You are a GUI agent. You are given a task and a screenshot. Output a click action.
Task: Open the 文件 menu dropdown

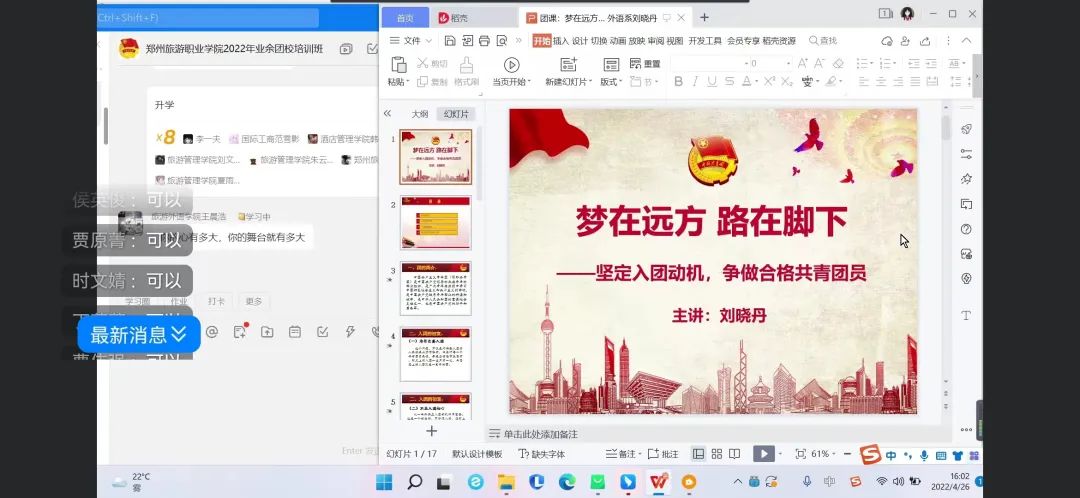(x=411, y=41)
